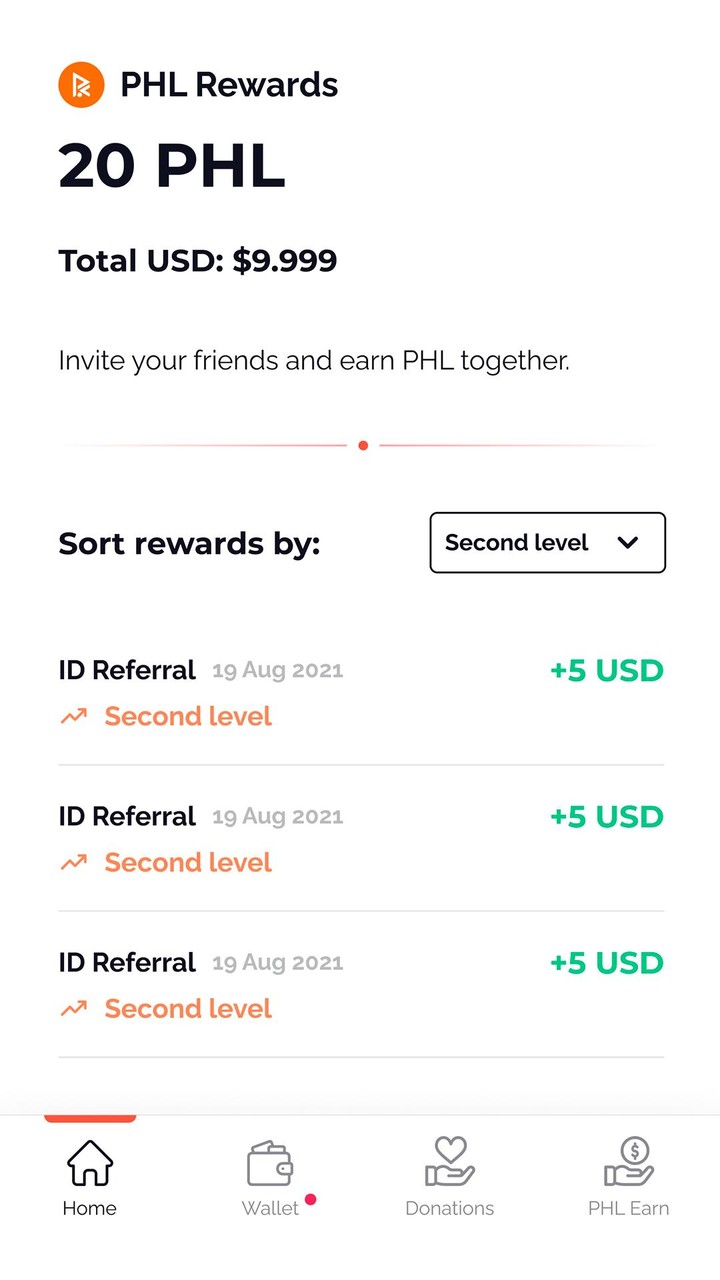Tap the trend arrow icon on second reward
The image size is (720, 1280).
click(74, 863)
